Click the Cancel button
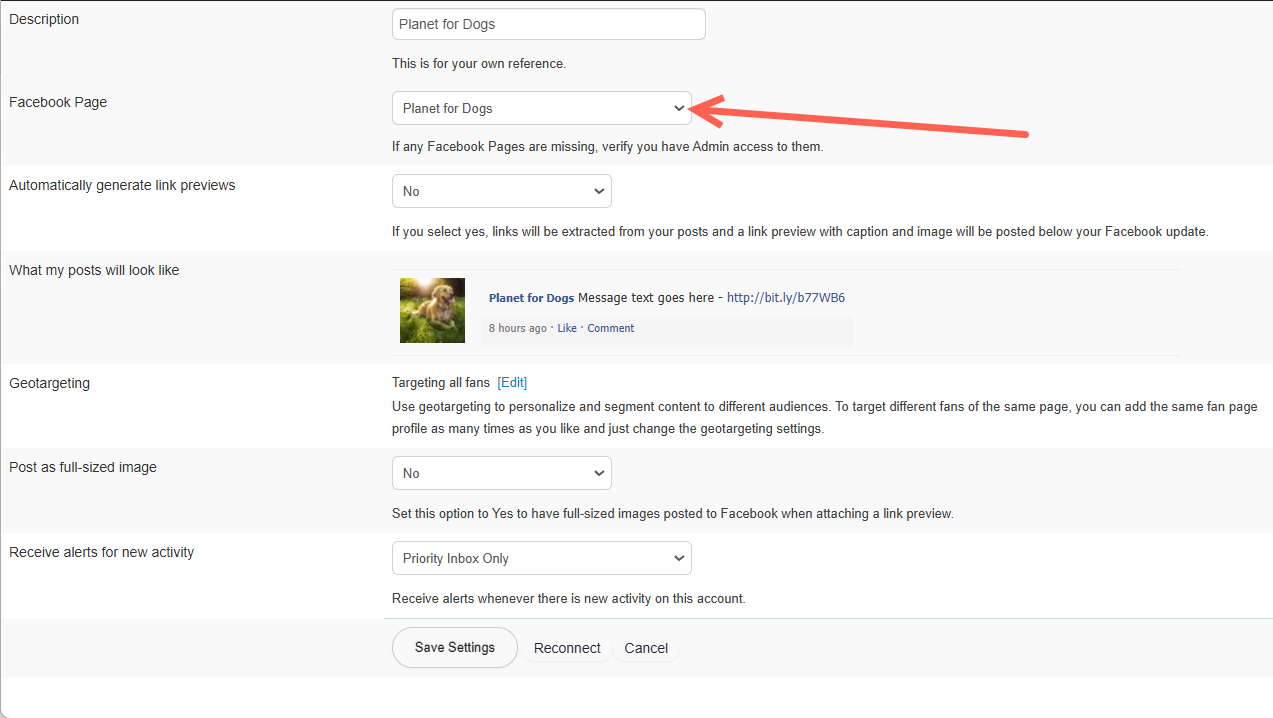This screenshot has height=718, width=1273. tap(646, 648)
